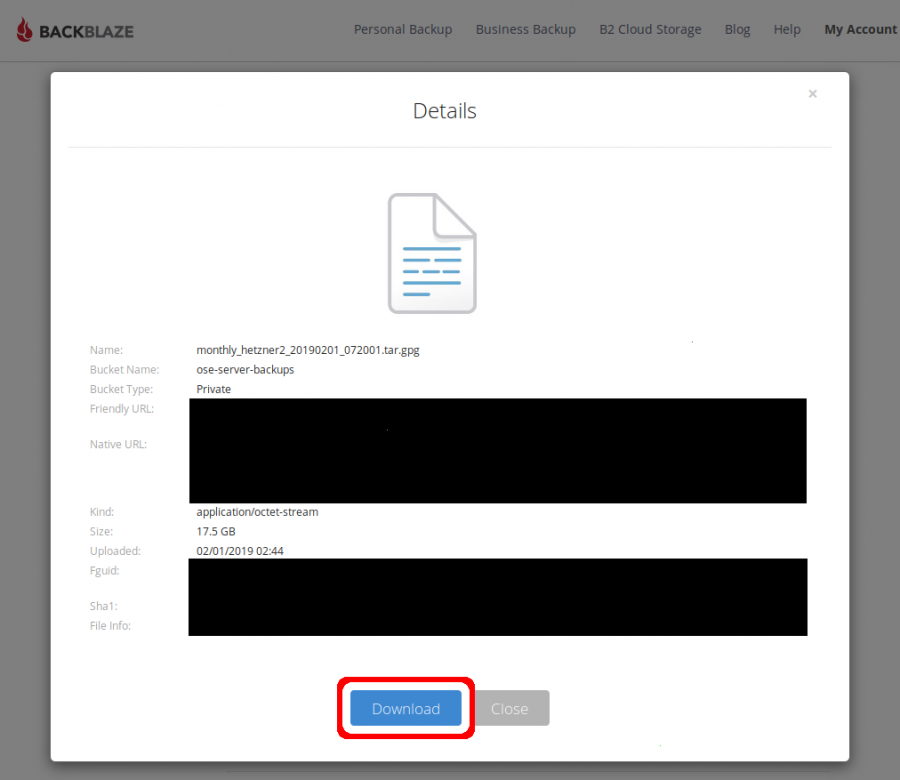The image size is (900, 780).
Task: Click the document file icon
Action: click(432, 253)
